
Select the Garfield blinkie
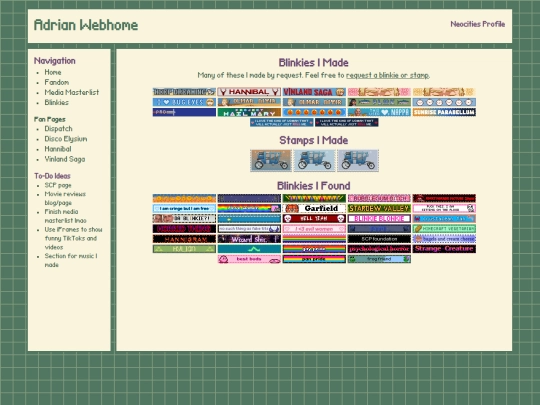point(314,208)
